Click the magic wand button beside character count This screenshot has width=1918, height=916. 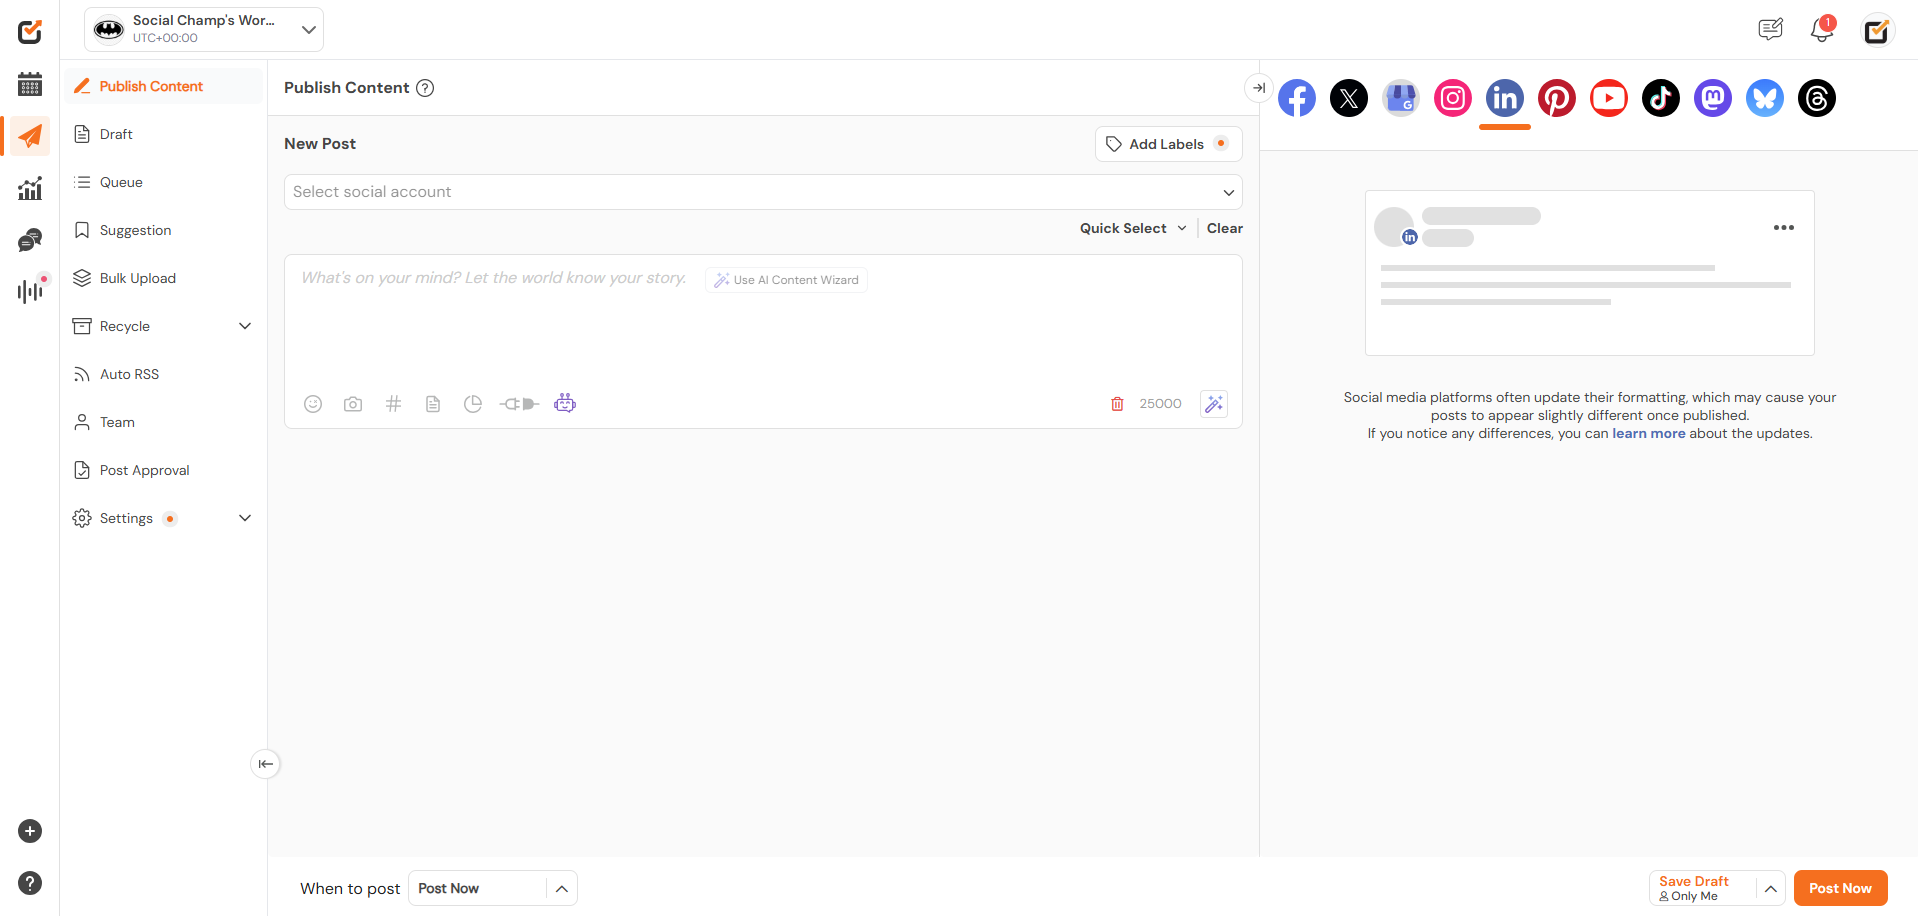tap(1214, 404)
